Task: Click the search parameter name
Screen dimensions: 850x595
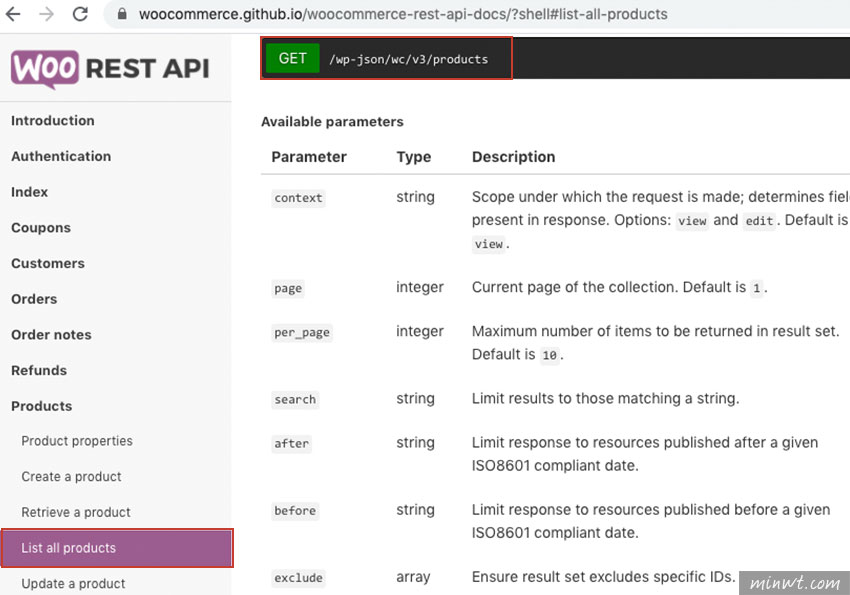Action: click(x=295, y=400)
